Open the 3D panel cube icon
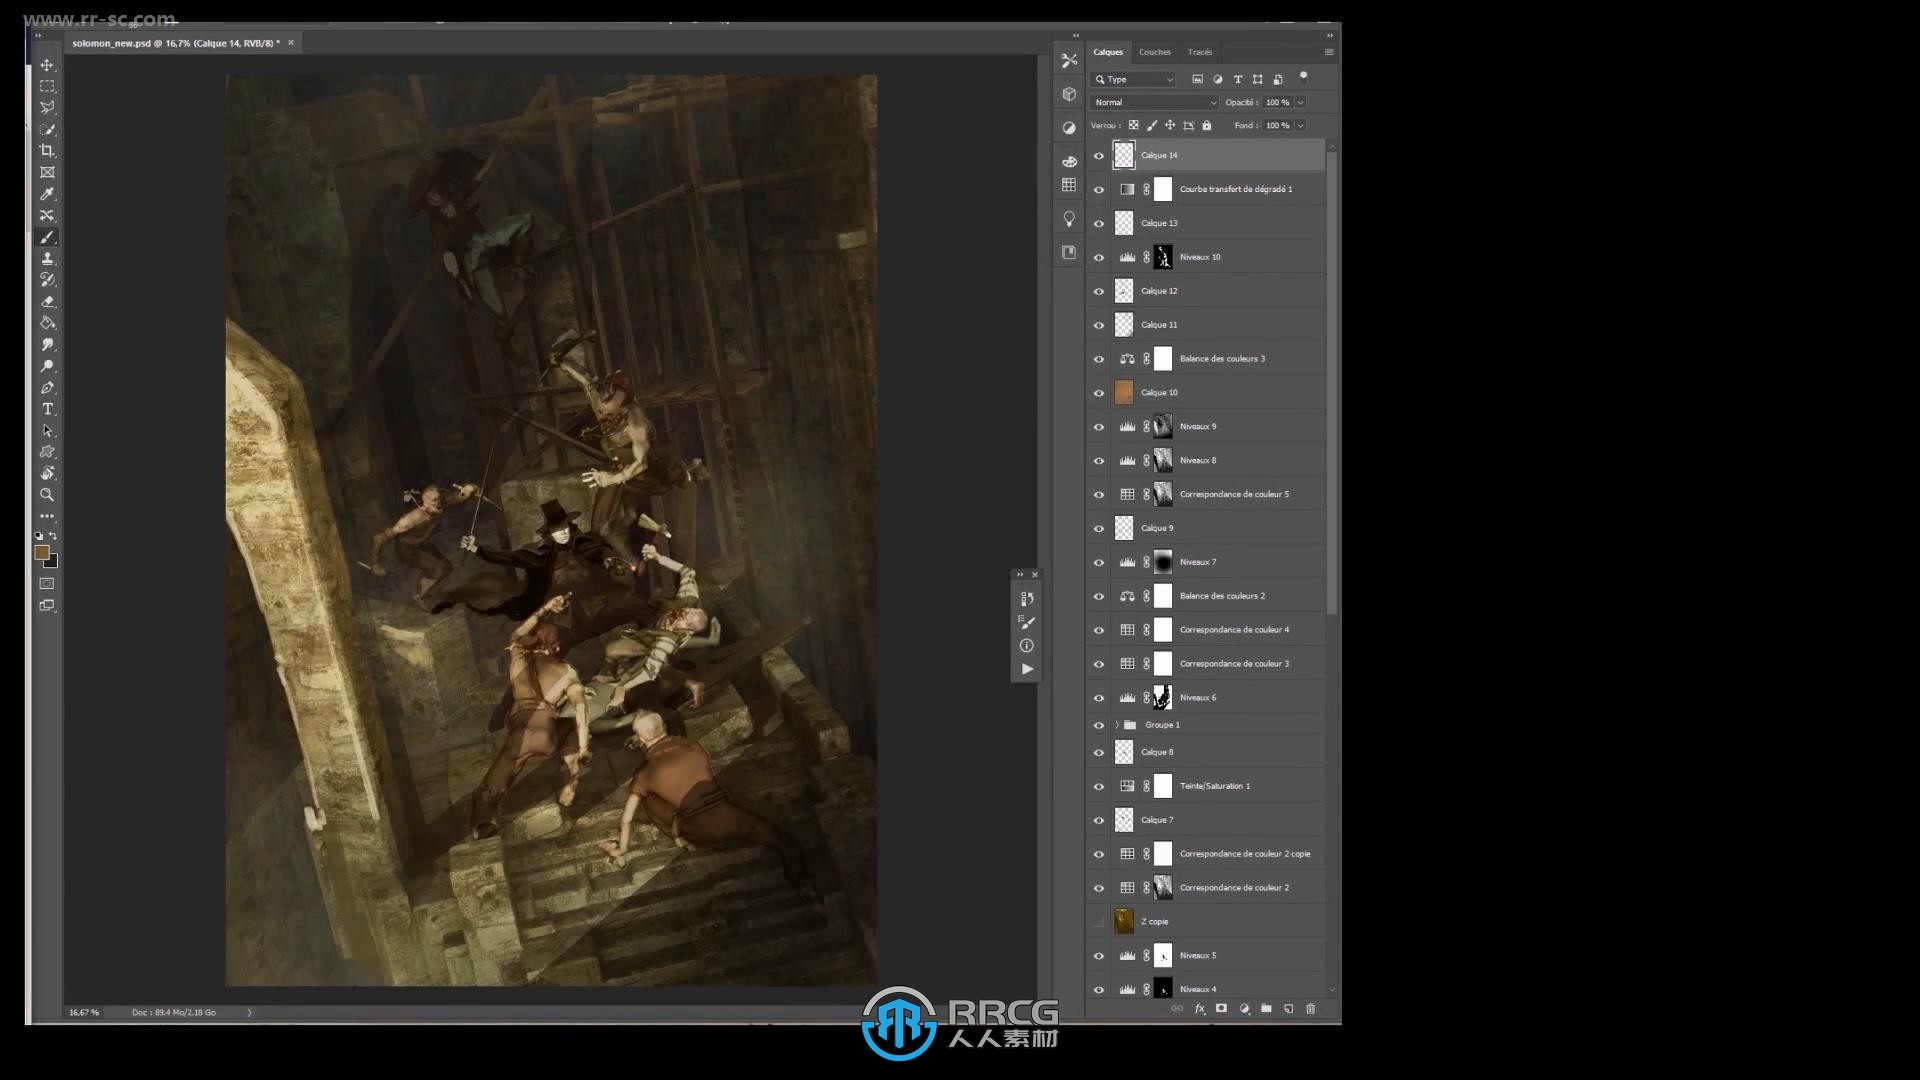Viewport: 1920px width, 1080px height. (1069, 94)
